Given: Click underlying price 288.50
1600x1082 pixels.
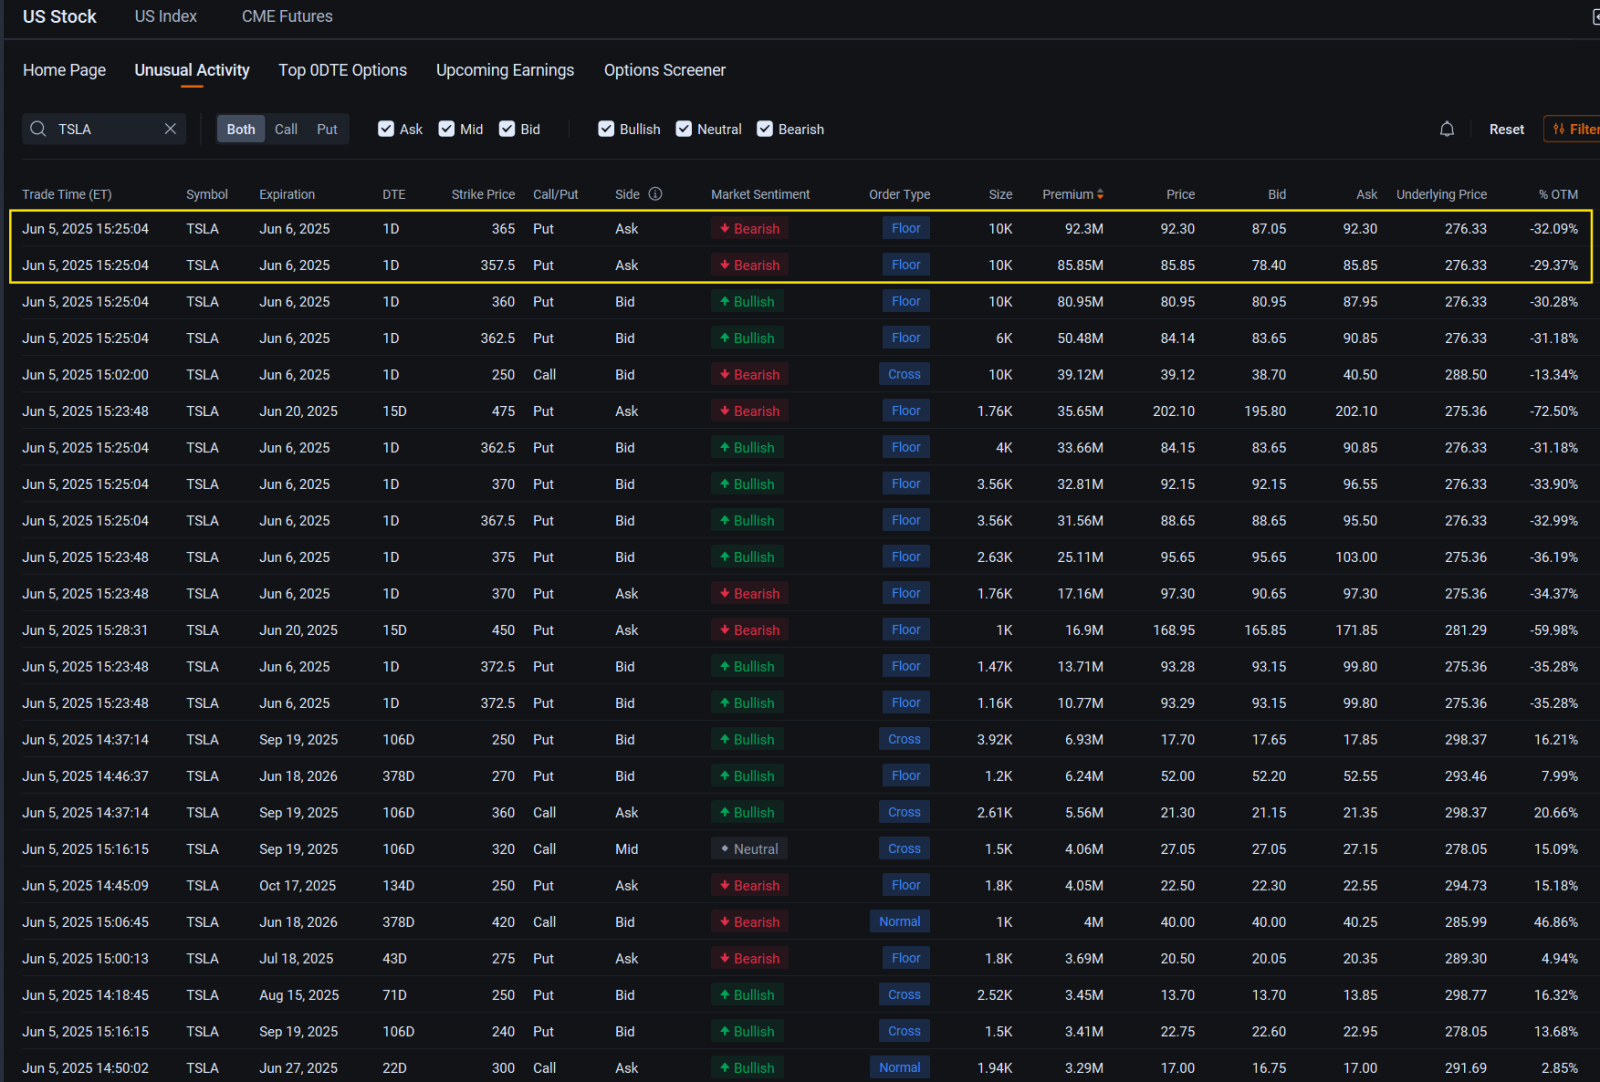Looking at the screenshot, I should (x=1465, y=375).
